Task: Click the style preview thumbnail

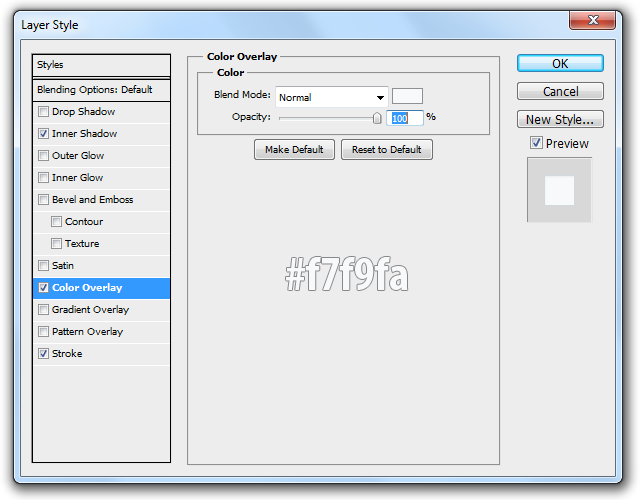Action: click(x=560, y=190)
